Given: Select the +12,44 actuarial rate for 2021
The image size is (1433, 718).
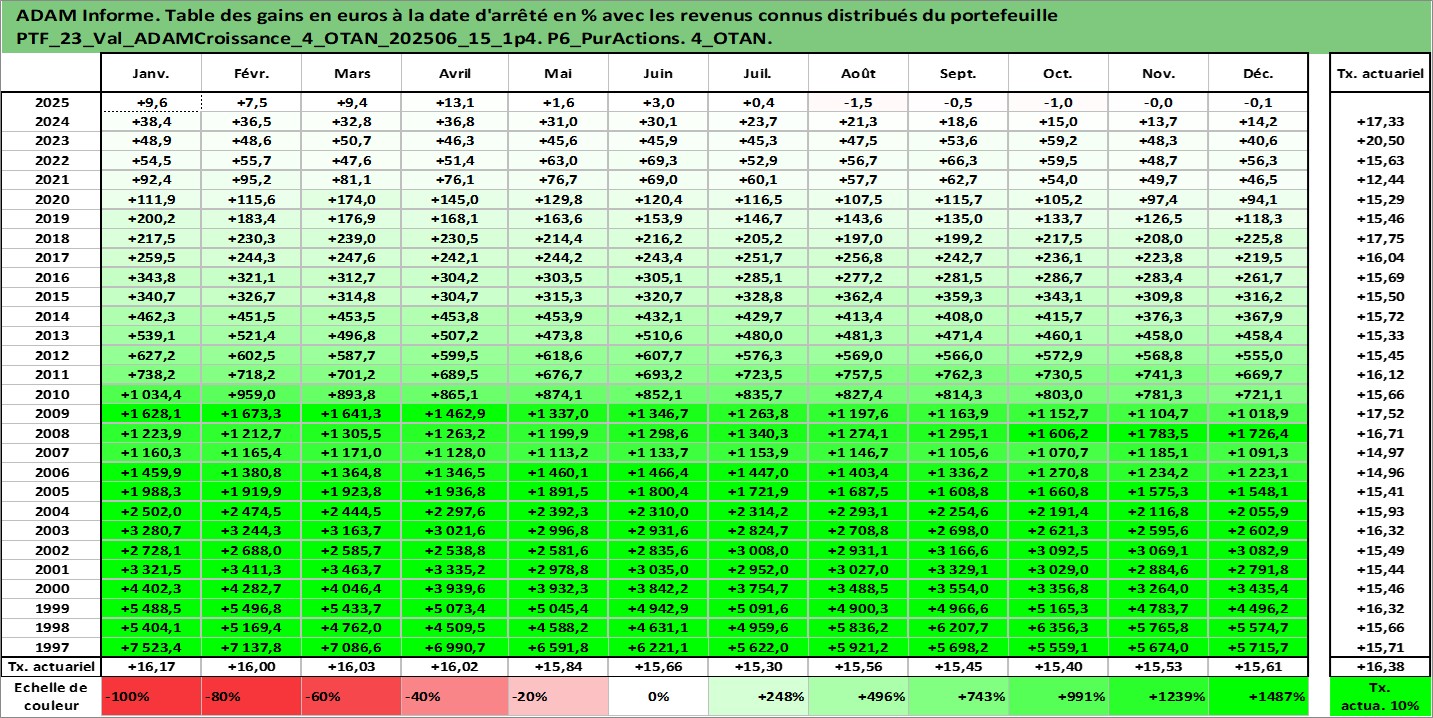Looking at the screenshot, I should [x=1379, y=180].
